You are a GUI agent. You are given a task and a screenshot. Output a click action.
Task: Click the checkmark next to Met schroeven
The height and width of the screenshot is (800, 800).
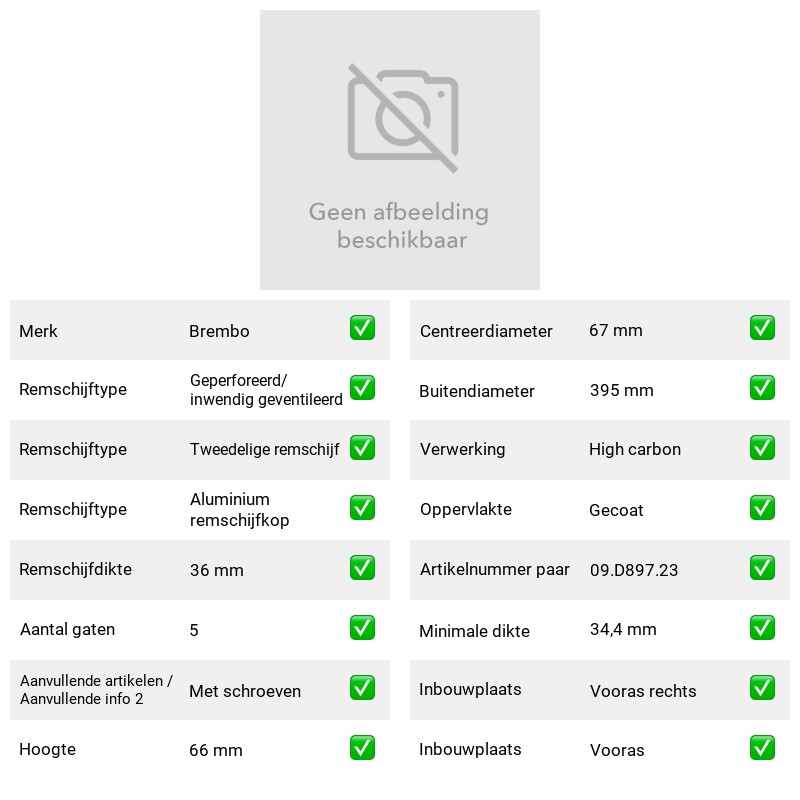tap(362, 688)
